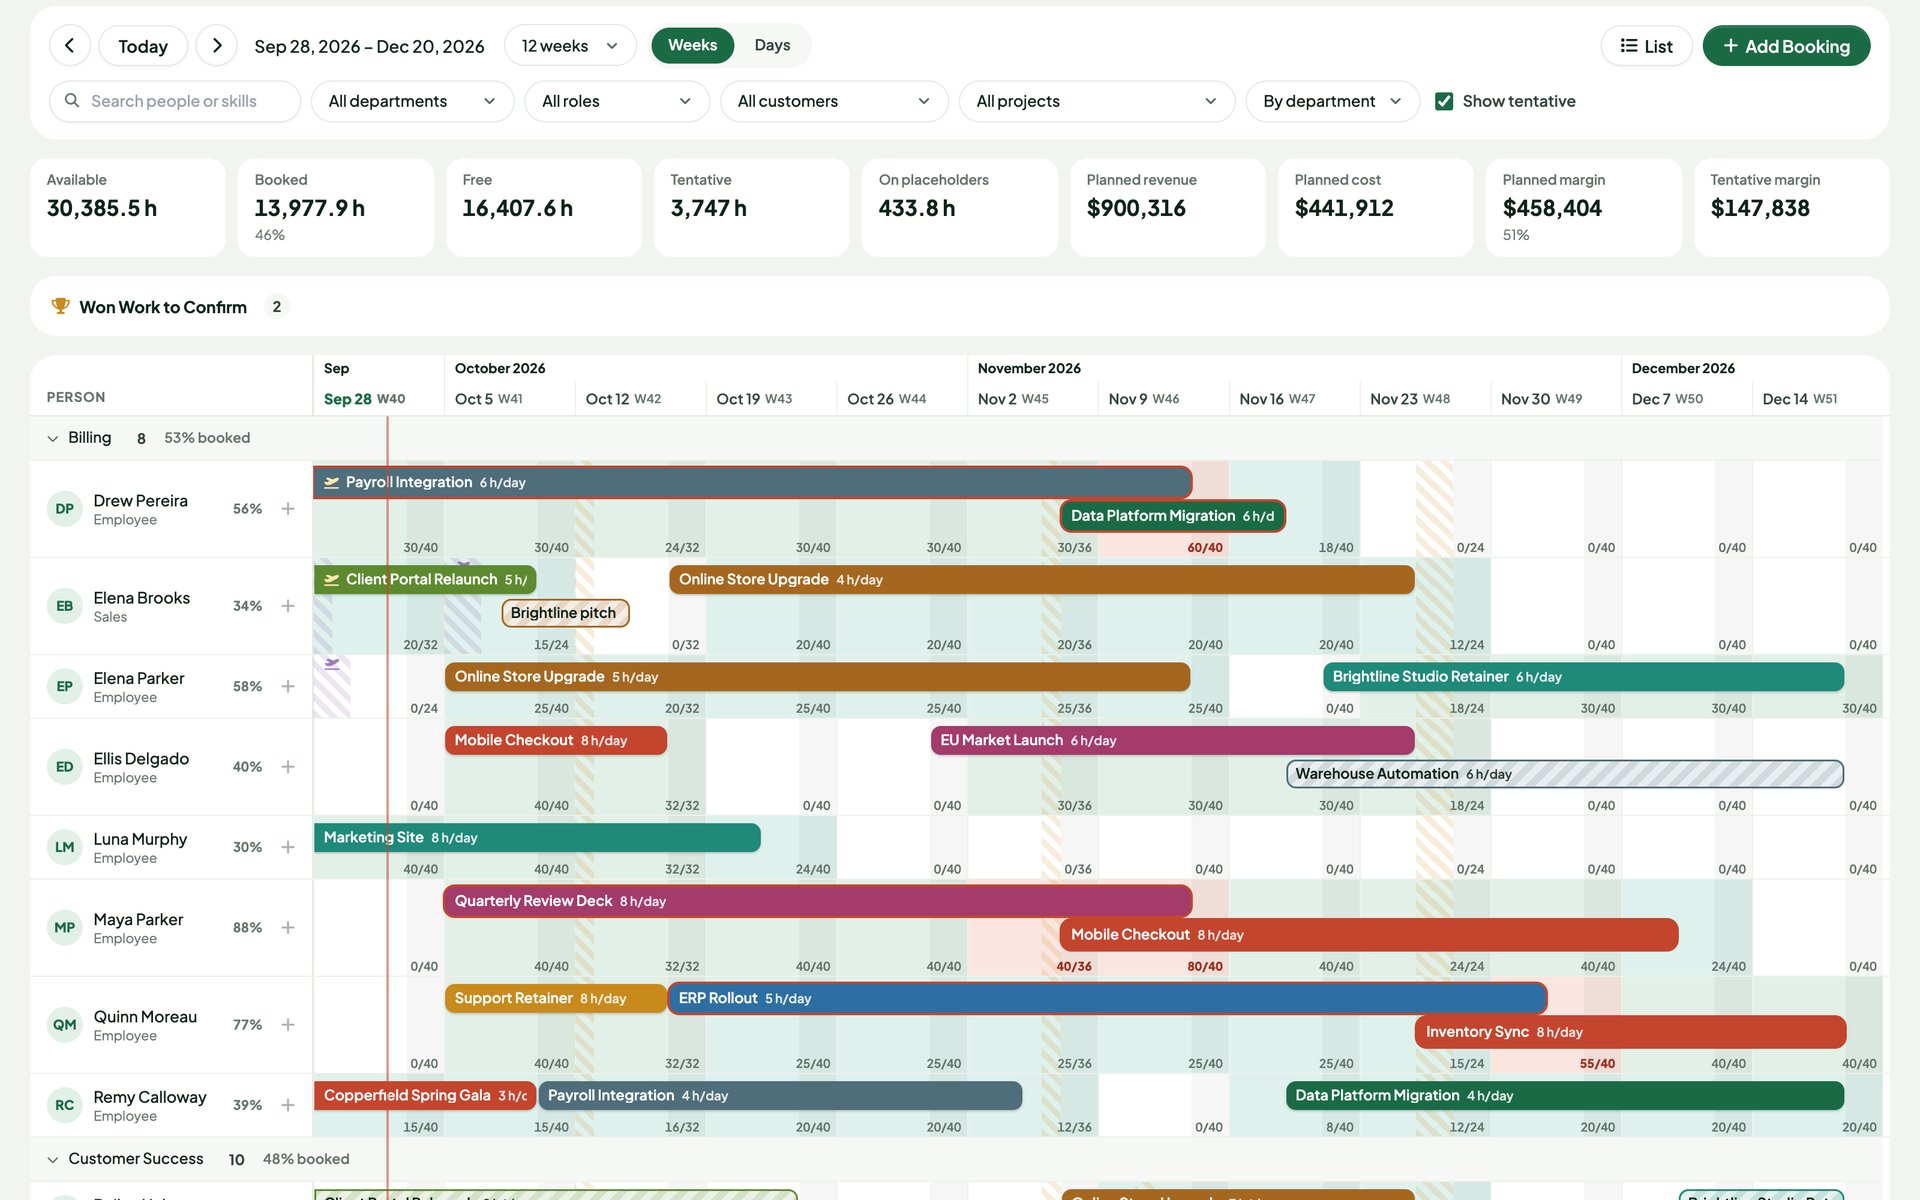Click Quinn Moreau's QM avatar
The image size is (1920, 1200).
(65, 1025)
